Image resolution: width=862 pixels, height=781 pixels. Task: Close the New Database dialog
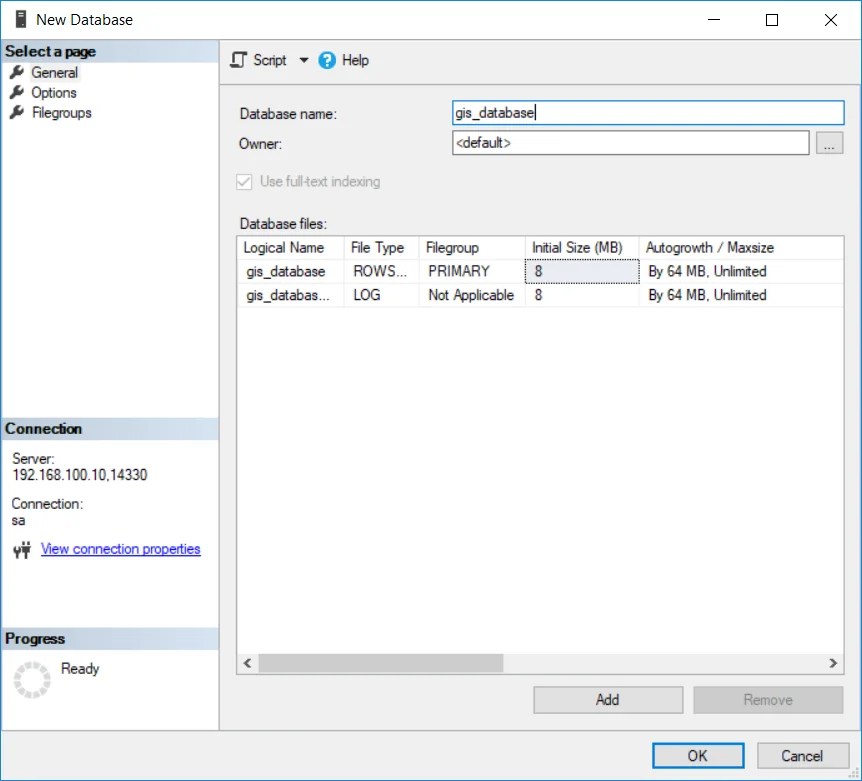pos(831,20)
